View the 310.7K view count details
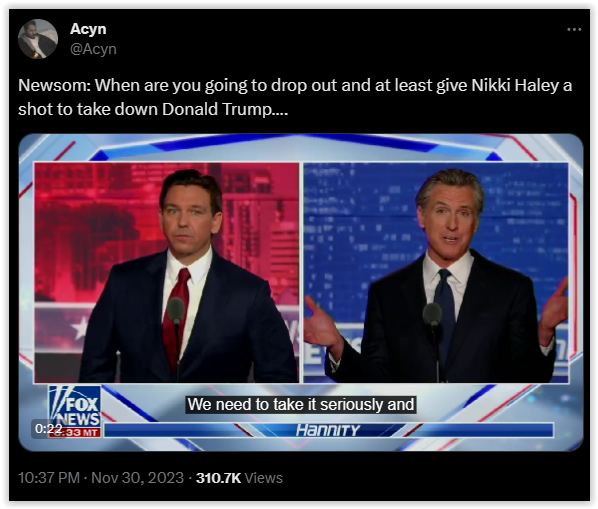Image resolution: width=598 pixels, height=509 pixels. tap(218, 478)
